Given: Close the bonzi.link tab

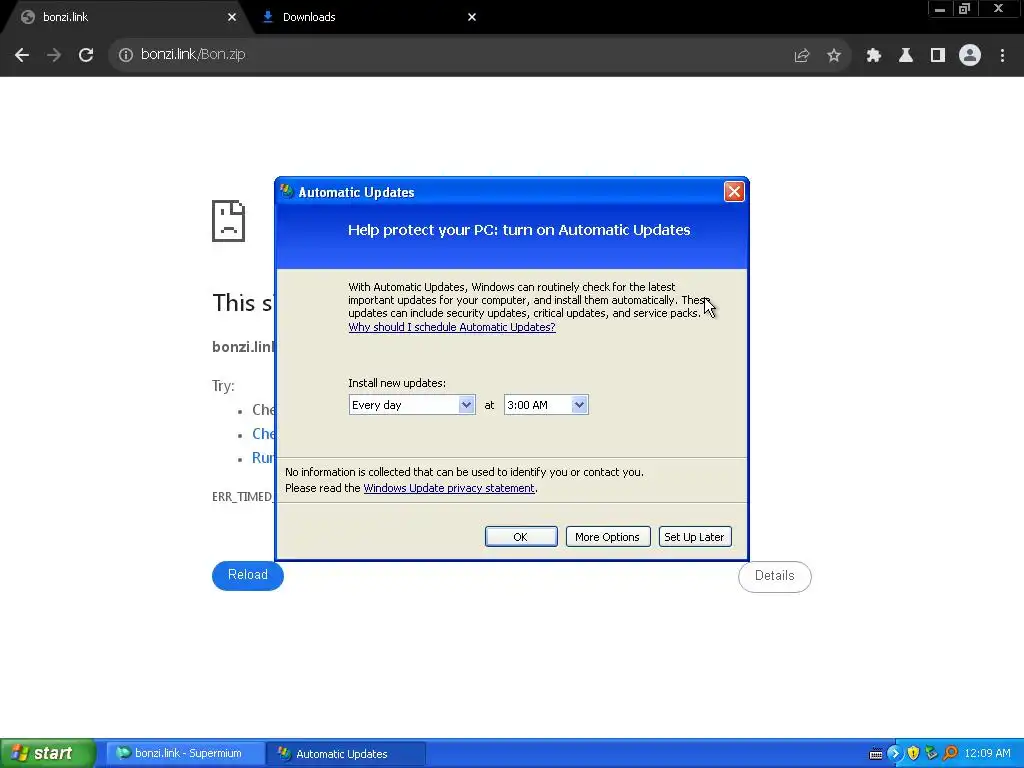Looking at the screenshot, I should click(232, 17).
